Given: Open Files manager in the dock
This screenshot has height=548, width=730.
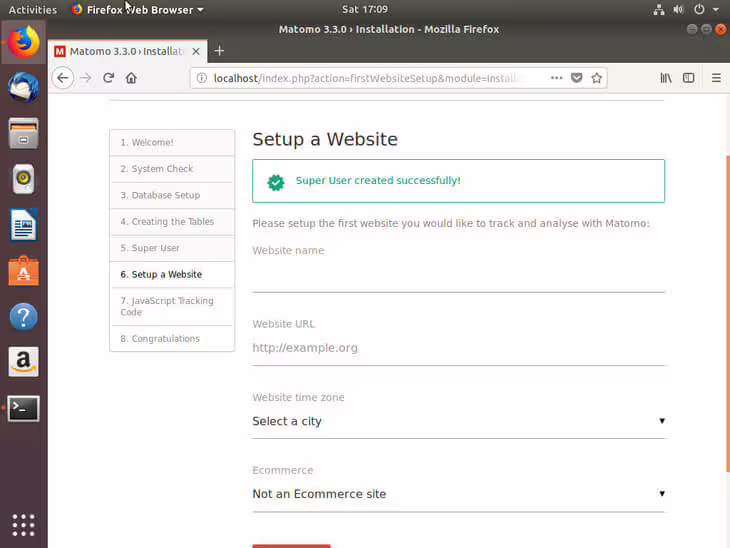Looking at the screenshot, I should pyautogui.click(x=23, y=133).
